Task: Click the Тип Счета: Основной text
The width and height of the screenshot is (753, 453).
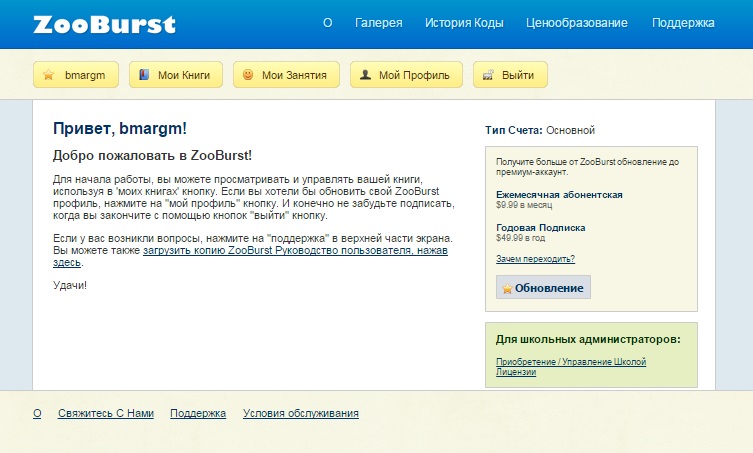Action: 540,130
